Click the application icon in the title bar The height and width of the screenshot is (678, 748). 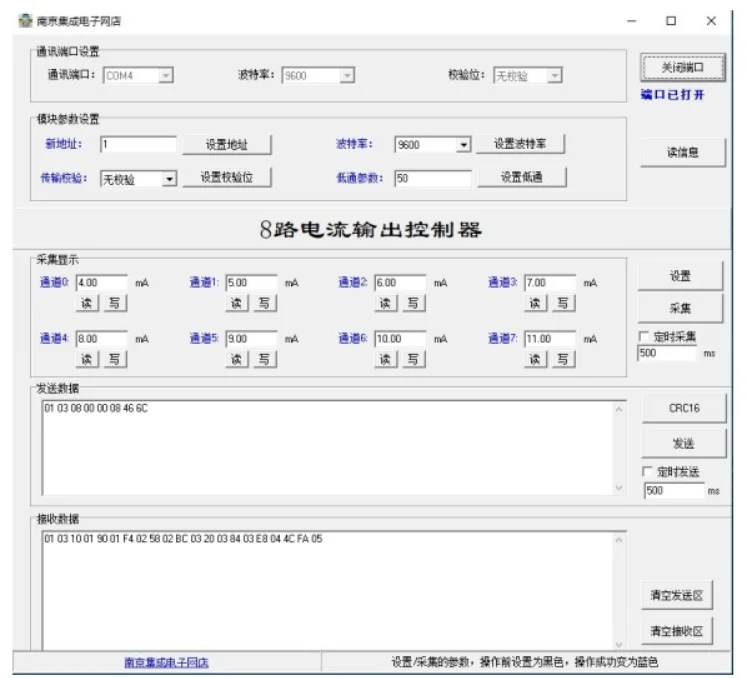[25, 21]
